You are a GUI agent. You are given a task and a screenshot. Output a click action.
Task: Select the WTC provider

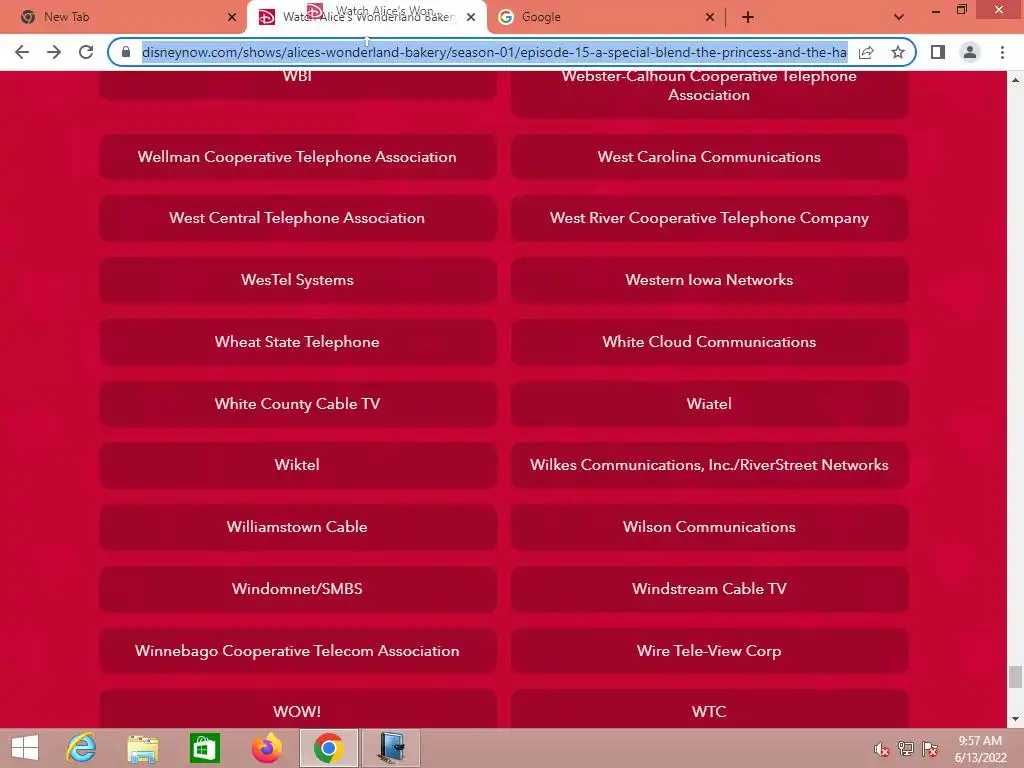tap(709, 709)
